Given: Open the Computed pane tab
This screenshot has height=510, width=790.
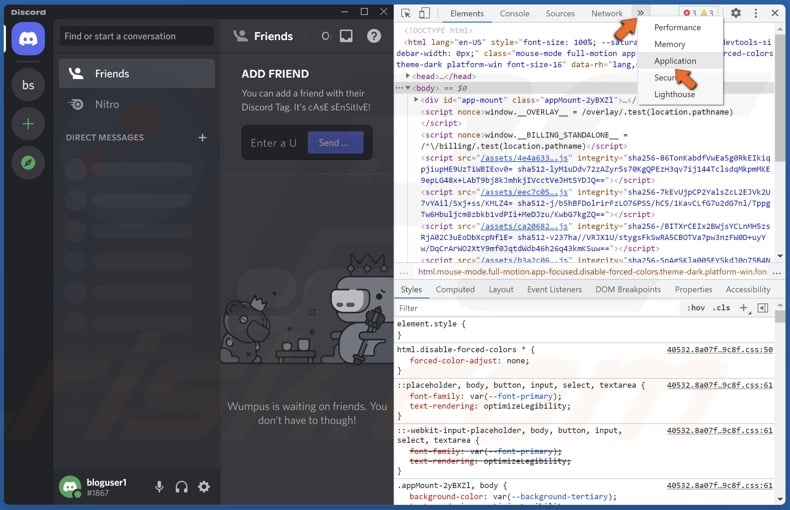Looking at the screenshot, I should click(455, 289).
